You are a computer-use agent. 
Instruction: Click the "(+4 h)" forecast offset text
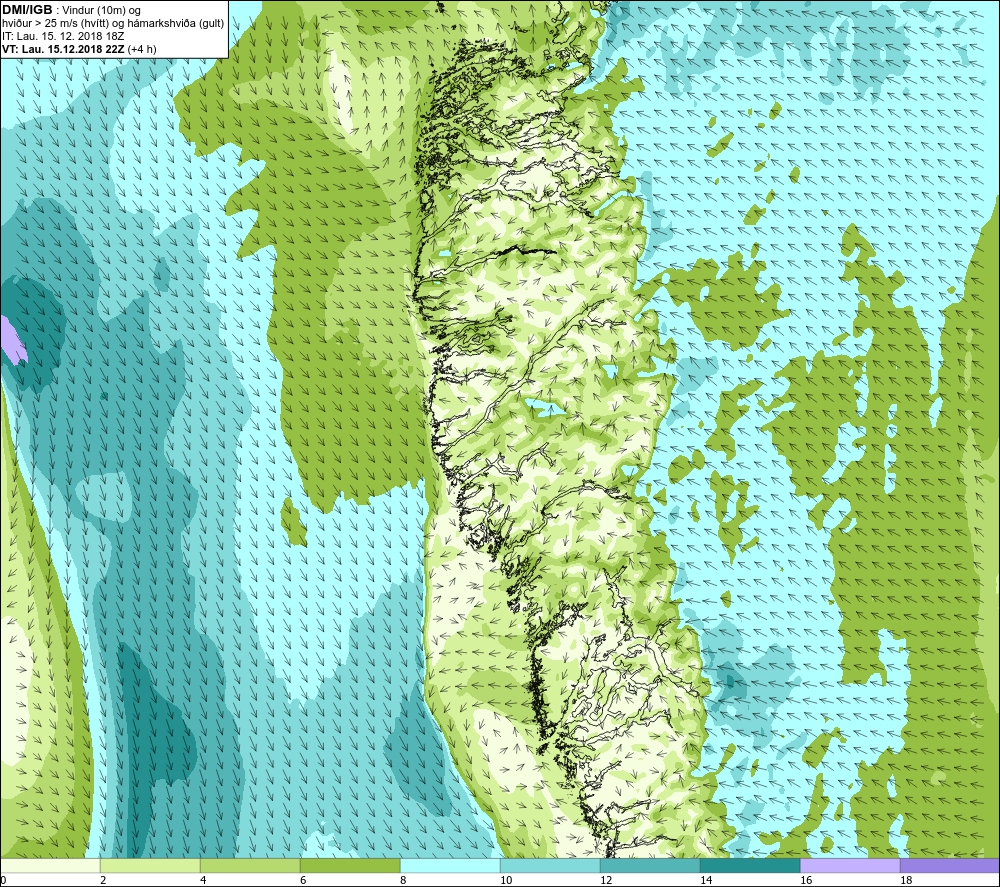click(142, 49)
